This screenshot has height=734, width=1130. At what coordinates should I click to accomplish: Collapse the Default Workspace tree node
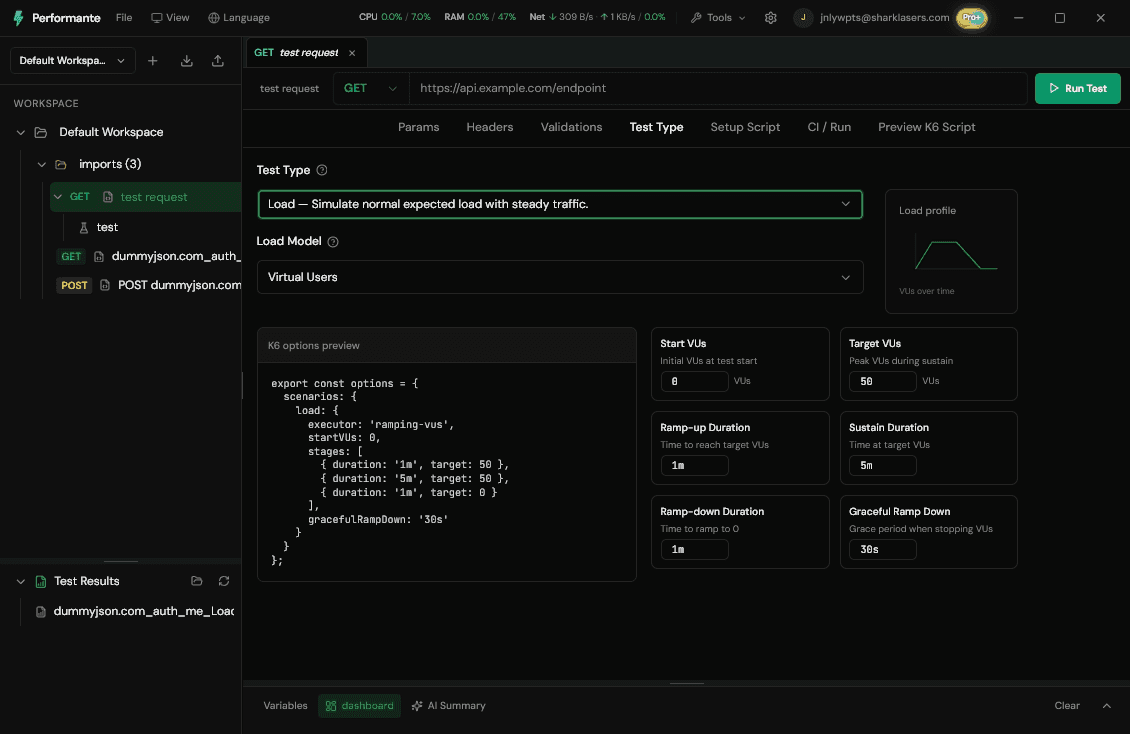click(20, 133)
